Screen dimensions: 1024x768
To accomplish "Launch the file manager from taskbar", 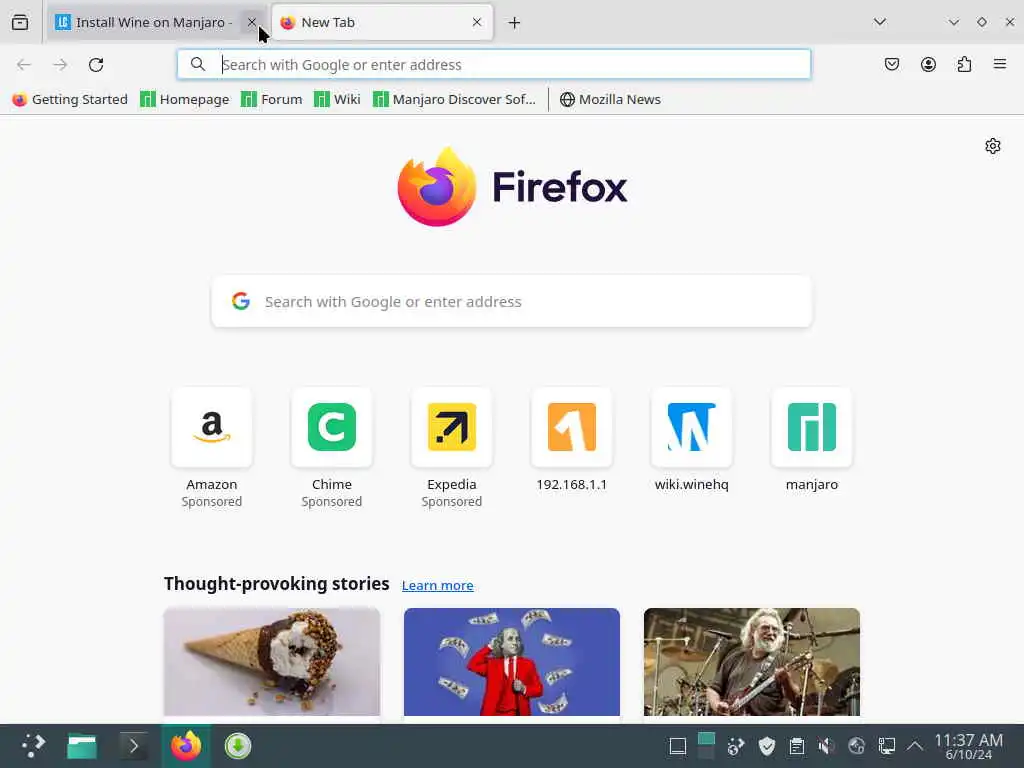I will [x=82, y=746].
